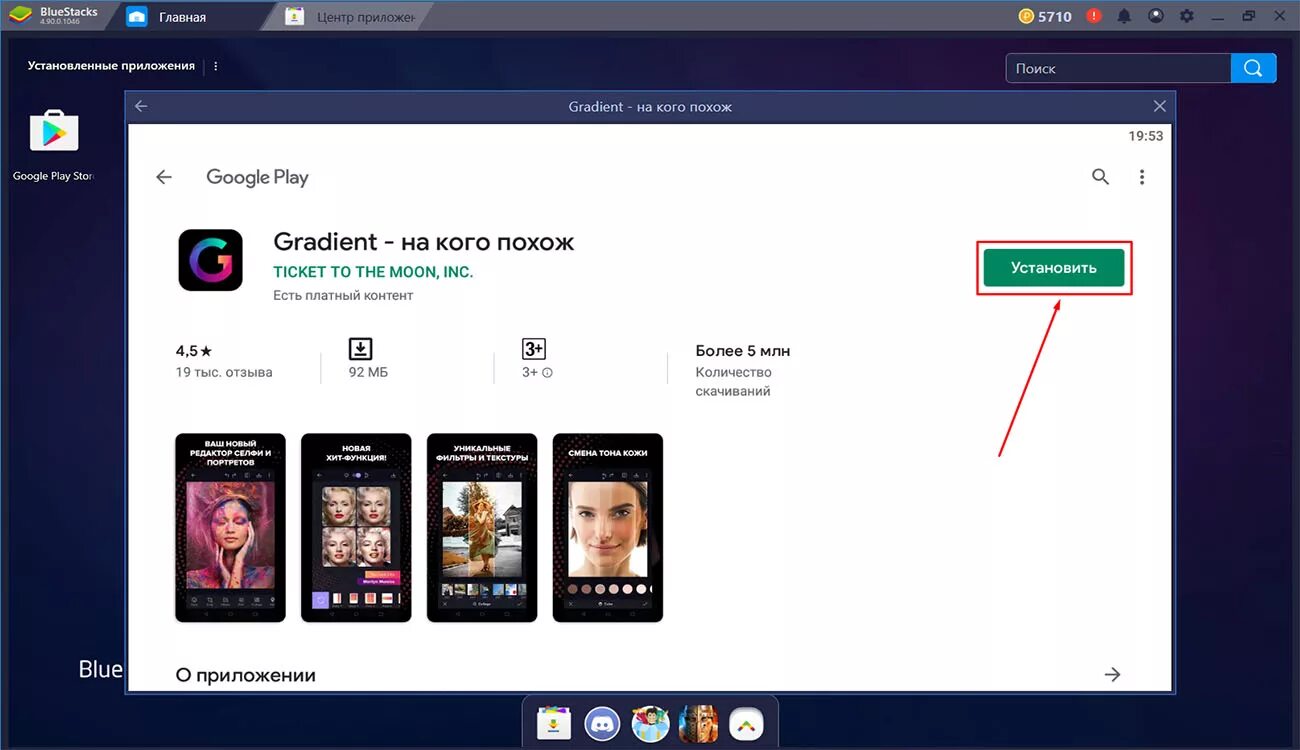Open Google Play Store desktop shortcut

tap(54, 144)
